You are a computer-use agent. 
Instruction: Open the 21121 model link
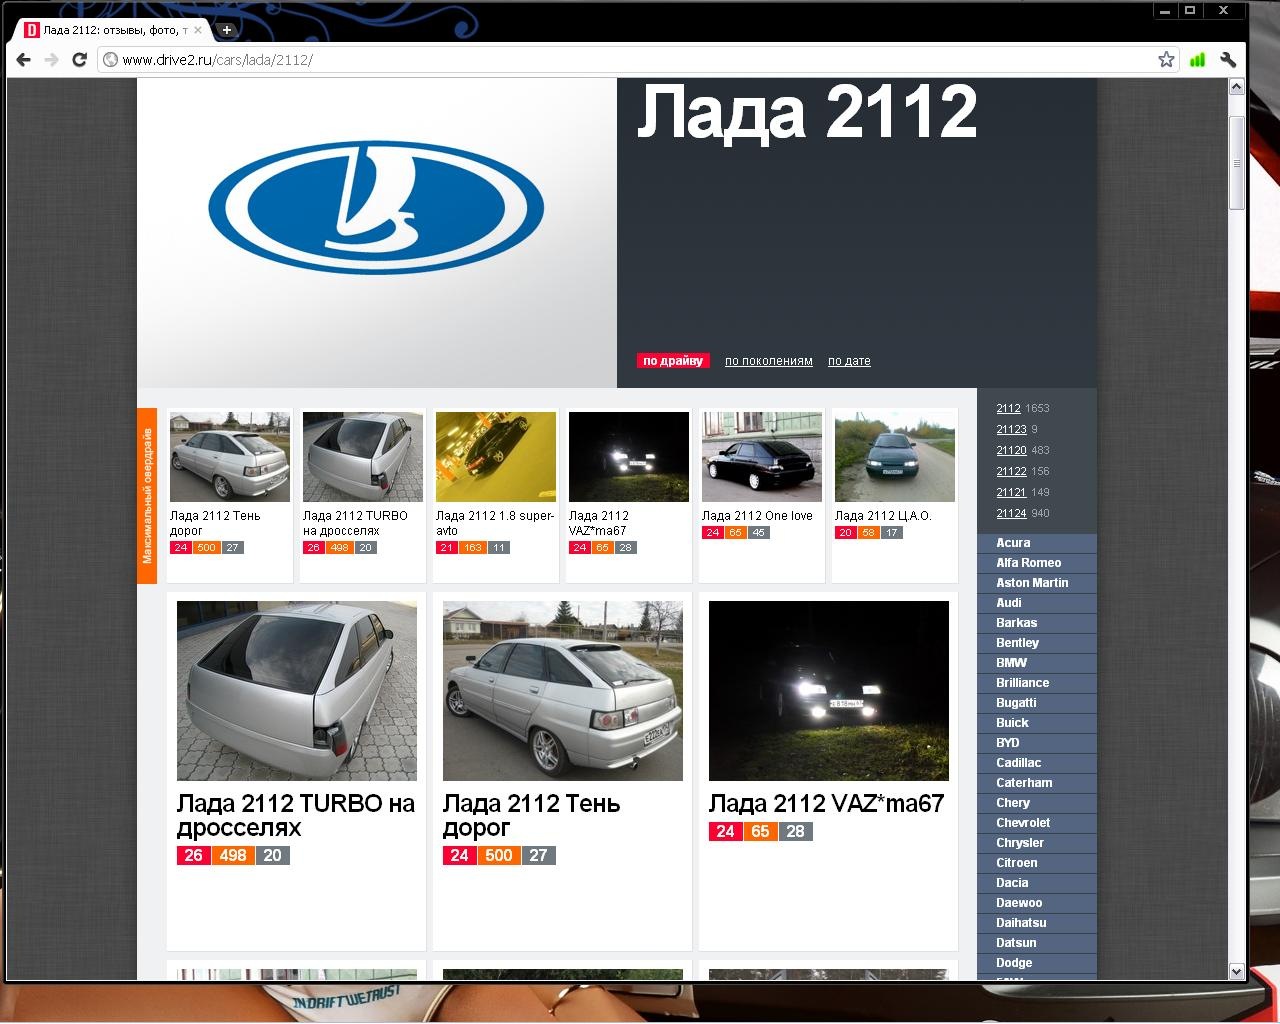tap(1011, 493)
